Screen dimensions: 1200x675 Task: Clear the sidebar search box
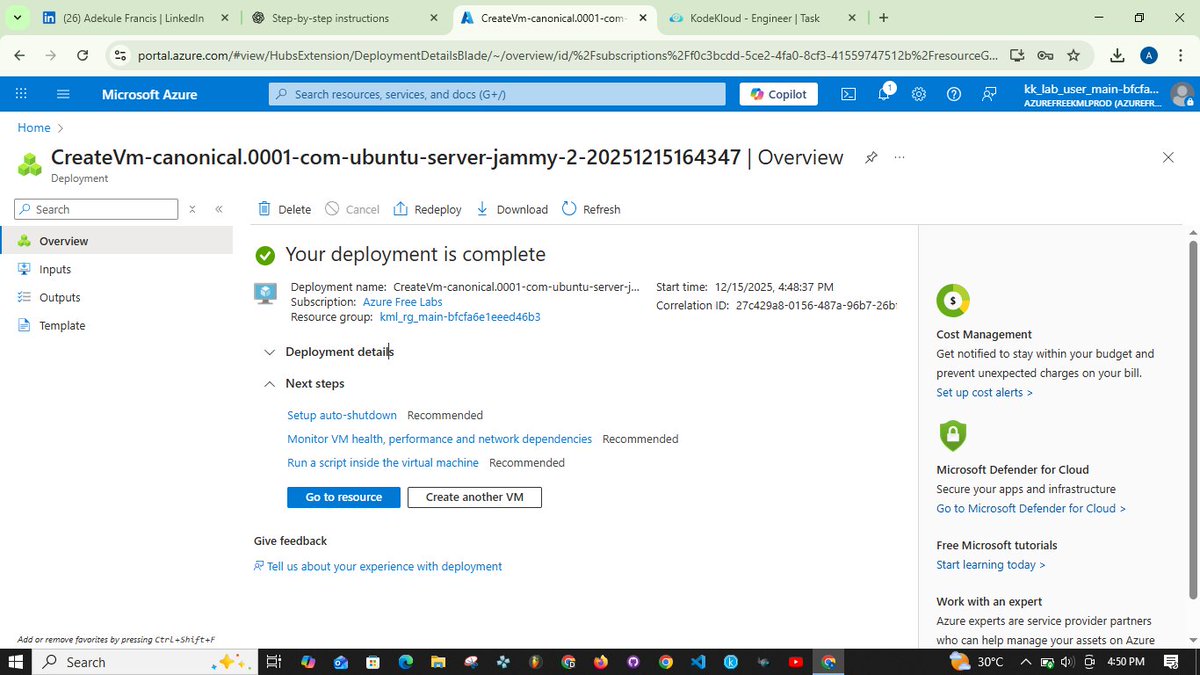coord(192,209)
